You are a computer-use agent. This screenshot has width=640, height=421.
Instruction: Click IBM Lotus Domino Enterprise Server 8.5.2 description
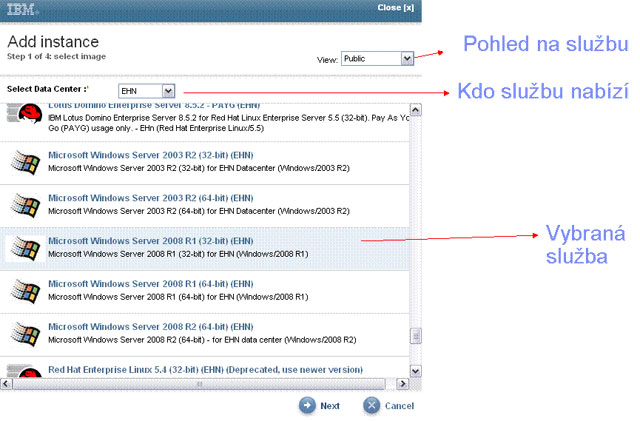point(229,123)
